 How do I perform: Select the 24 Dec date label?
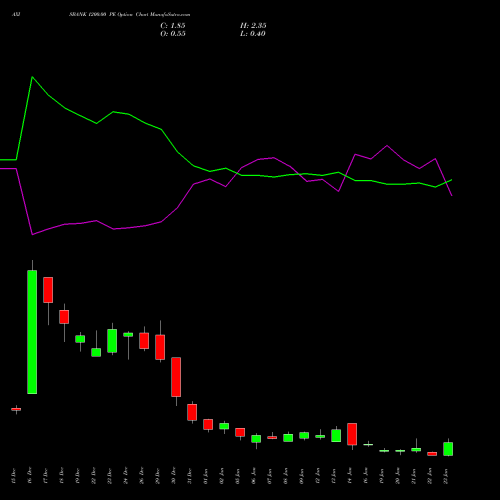tap(126, 476)
